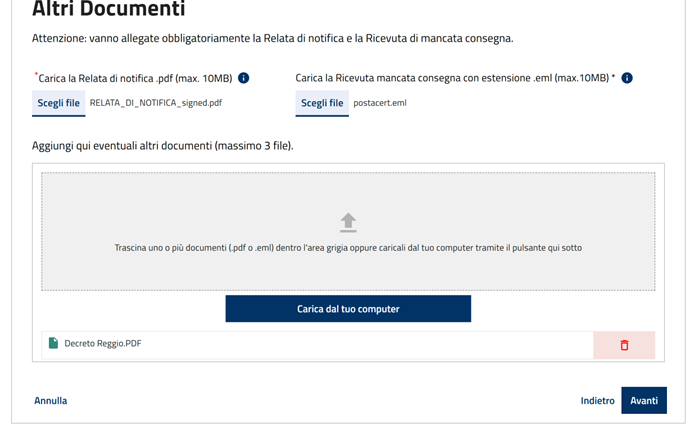Click the upload arrow icon in drop zone
Screen dimensions: 699x433
(348, 223)
